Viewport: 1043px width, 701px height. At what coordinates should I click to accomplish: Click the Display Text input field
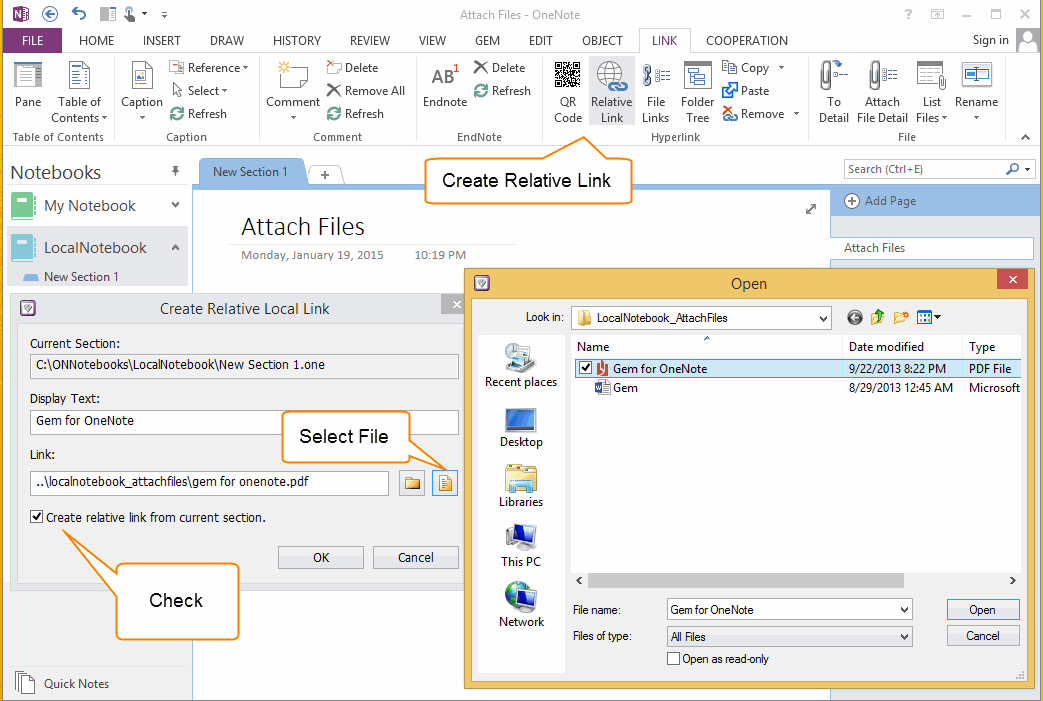pos(244,422)
